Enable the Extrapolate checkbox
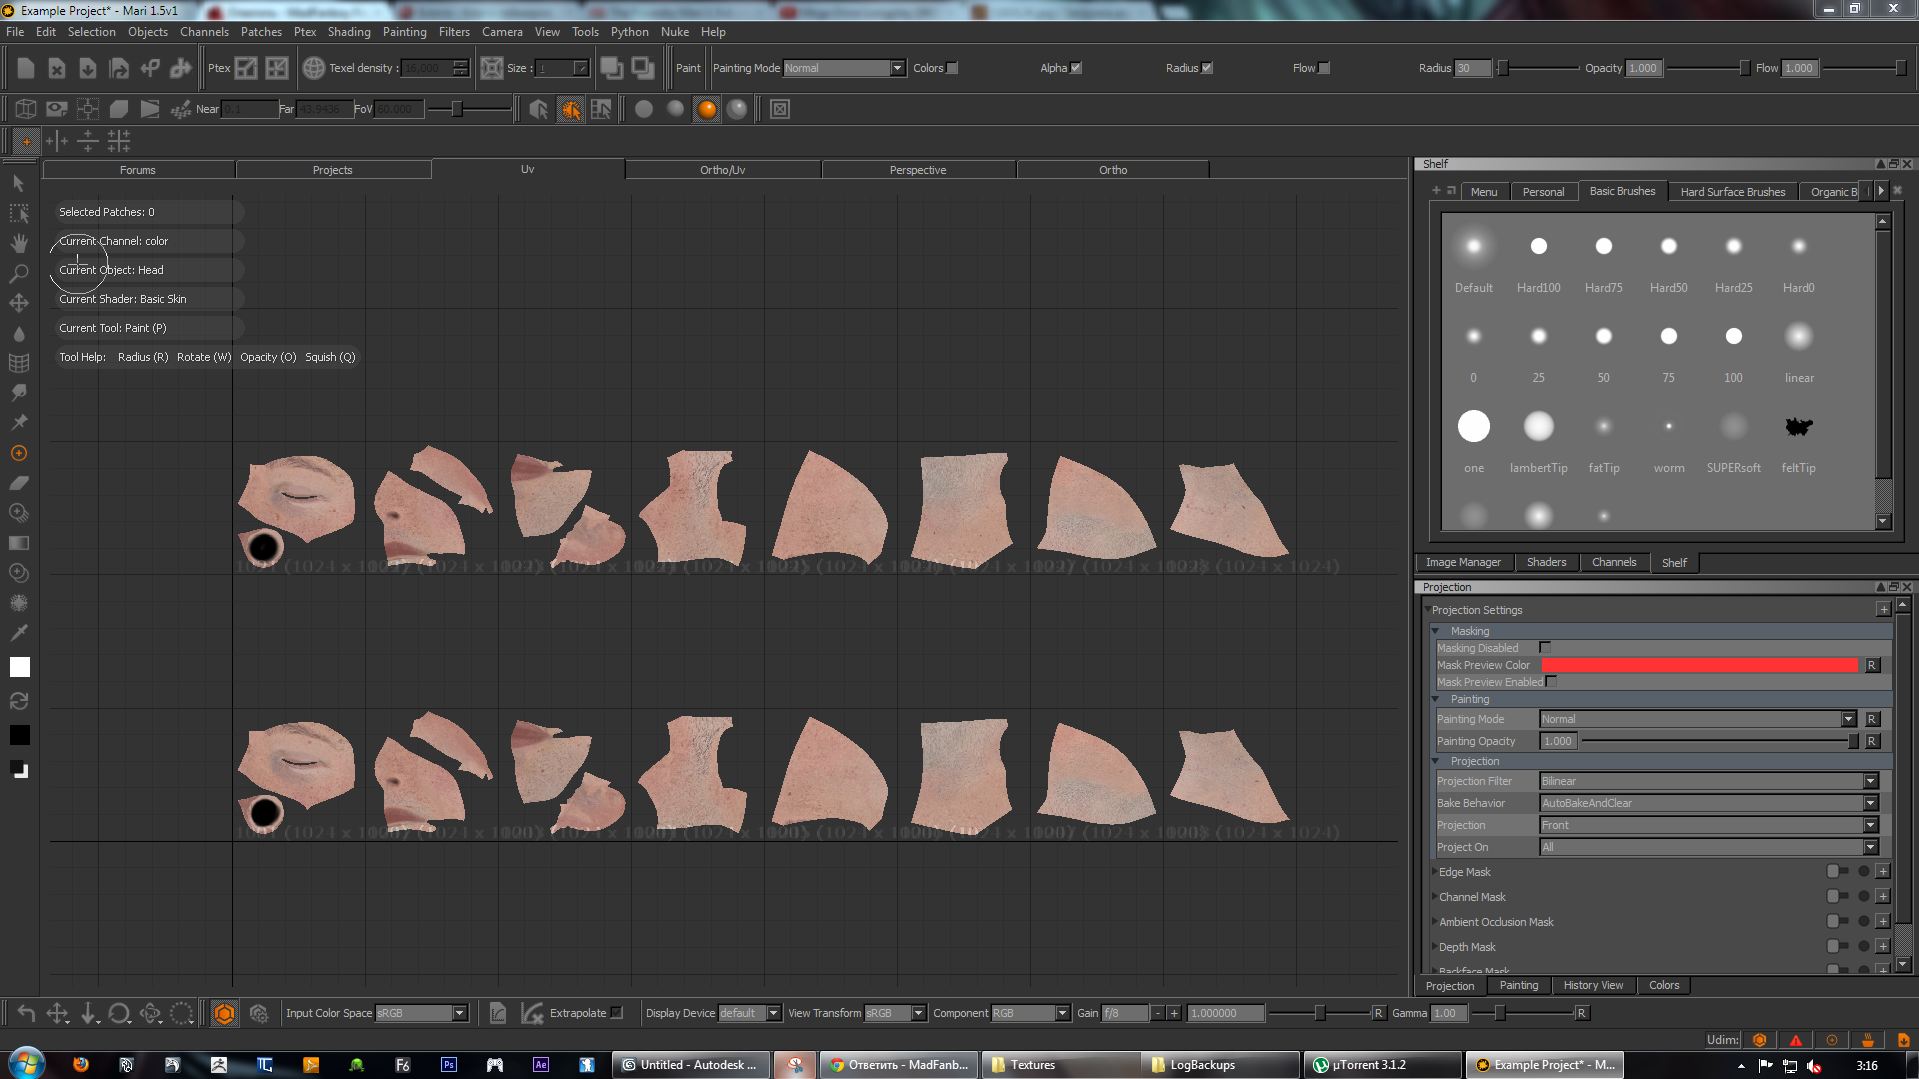The width and height of the screenshot is (1919, 1079). pyautogui.click(x=617, y=1013)
